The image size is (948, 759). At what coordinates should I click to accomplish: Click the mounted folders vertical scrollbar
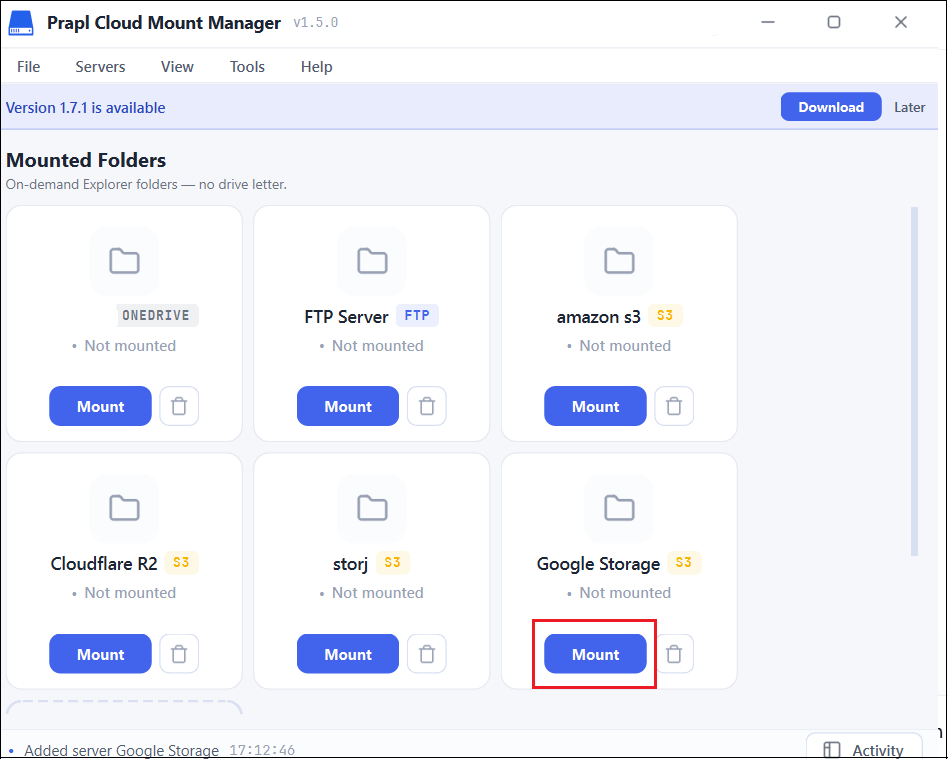point(914,381)
